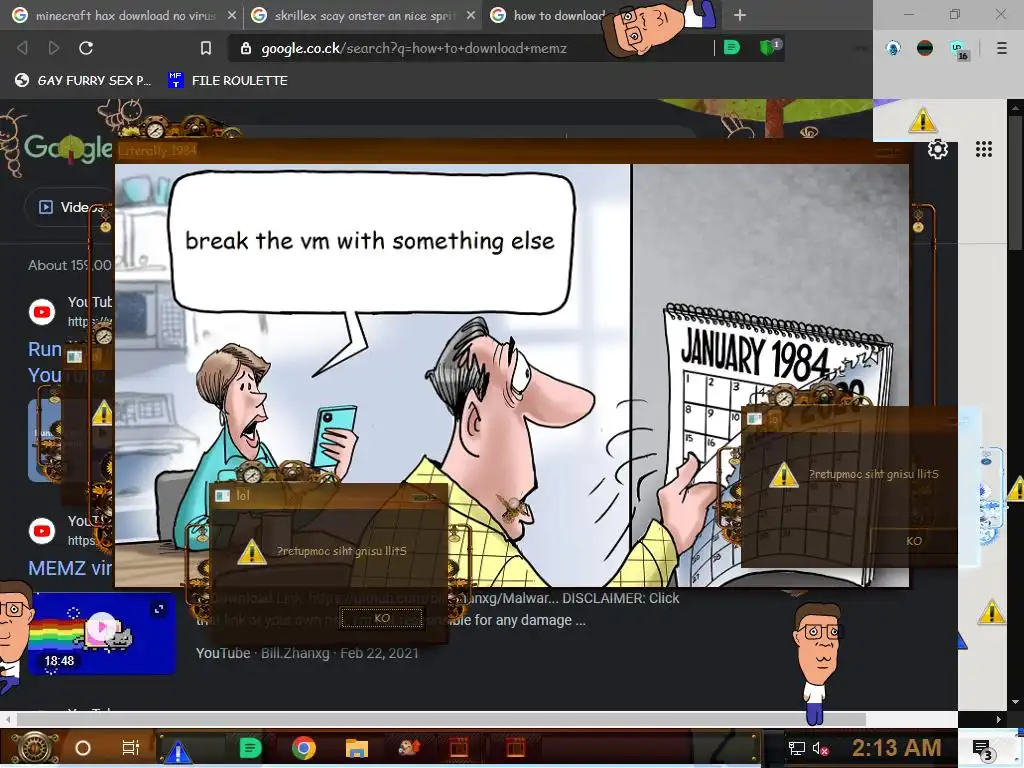Screen dimensions: 1024x768
Task: Go forward with the browser forward arrow
Action: (x=54, y=48)
